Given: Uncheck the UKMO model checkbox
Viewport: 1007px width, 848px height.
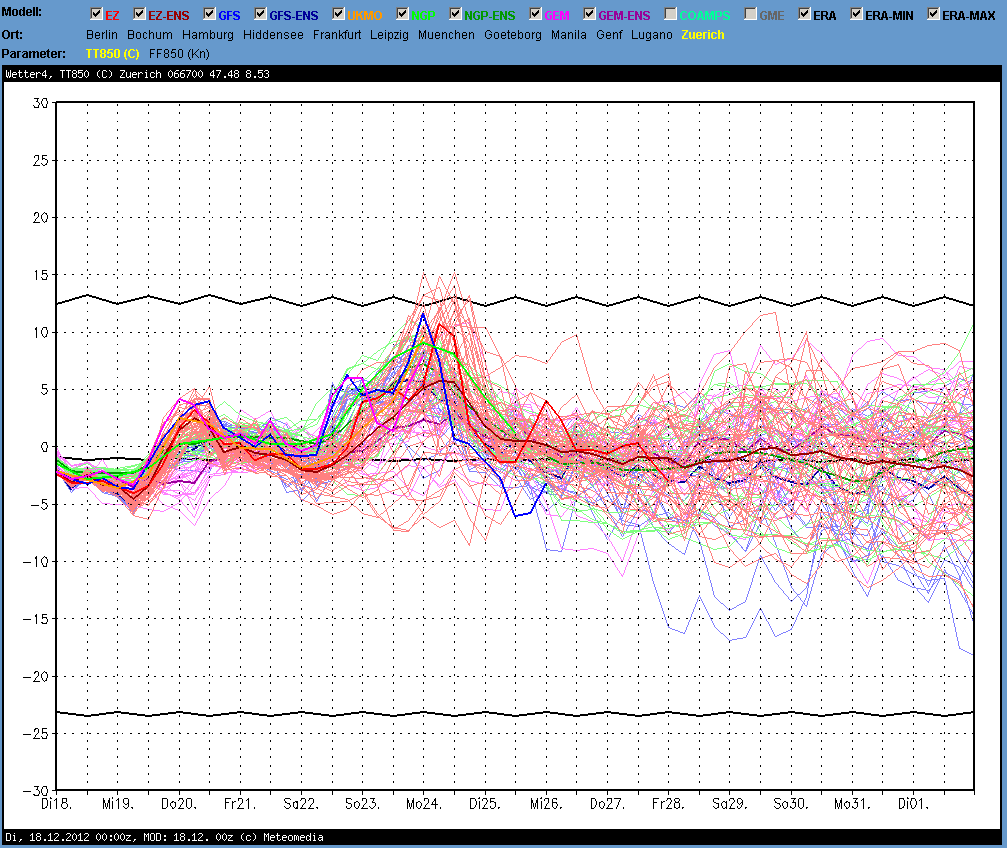Looking at the screenshot, I should tap(339, 15).
